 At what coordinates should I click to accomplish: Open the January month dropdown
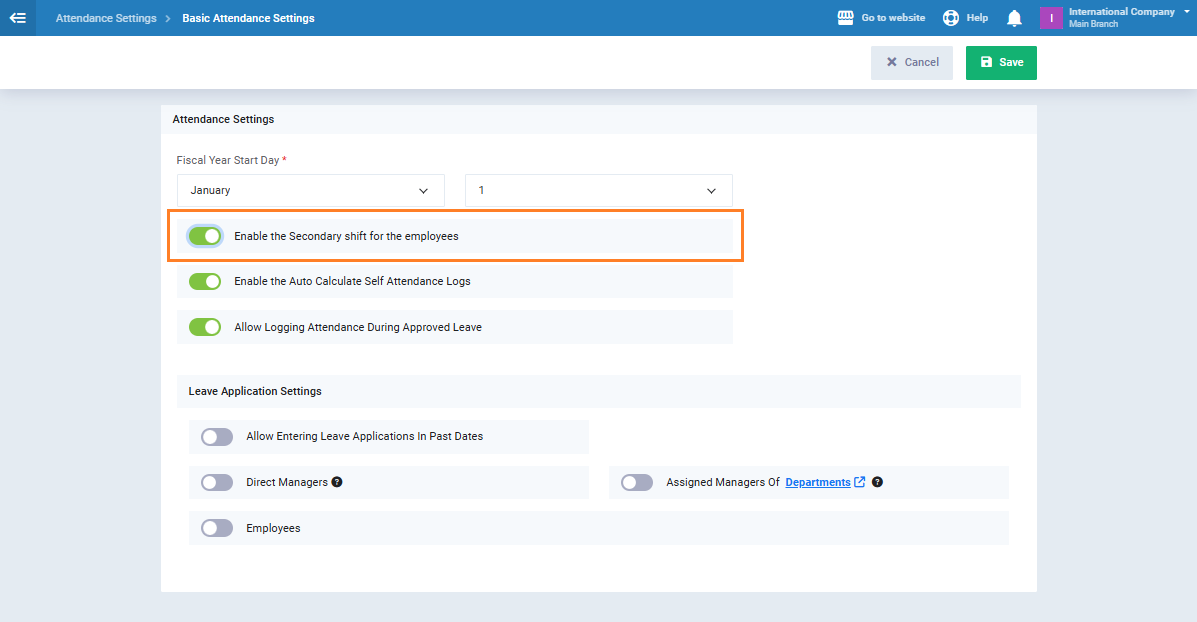pos(310,190)
